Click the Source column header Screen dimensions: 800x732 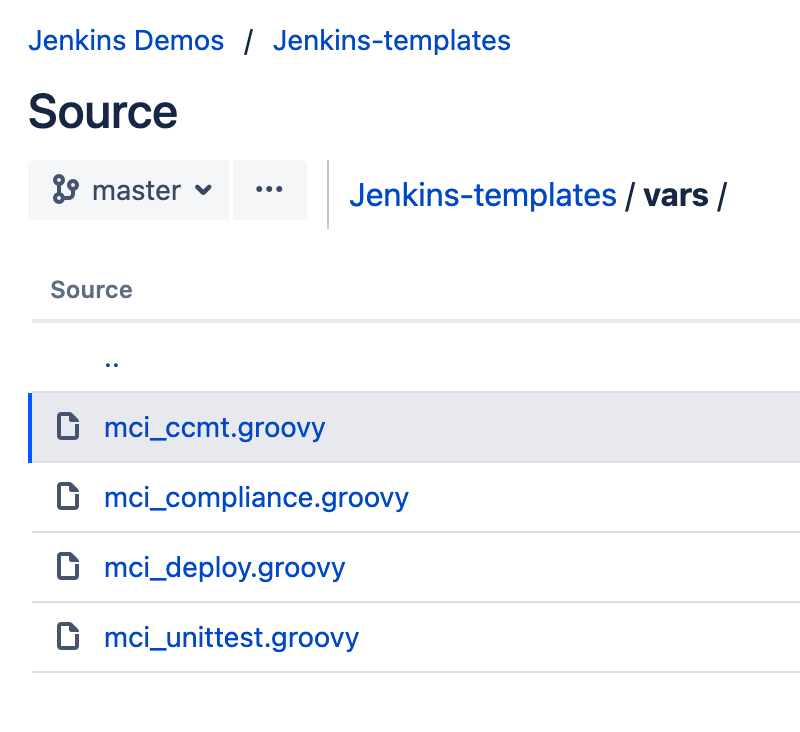pos(91,290)
